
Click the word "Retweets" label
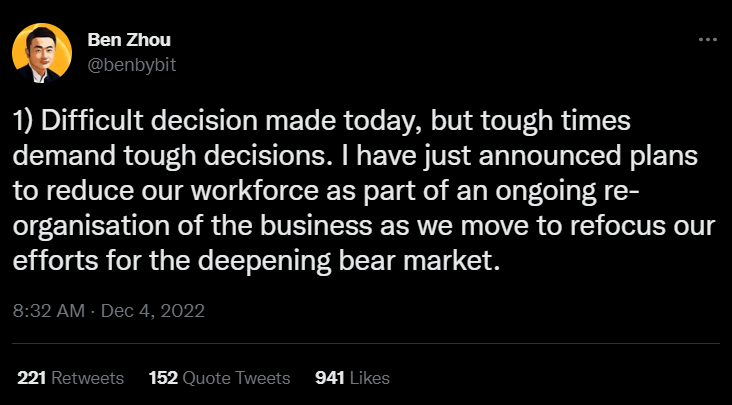click(x=87, y=378)
